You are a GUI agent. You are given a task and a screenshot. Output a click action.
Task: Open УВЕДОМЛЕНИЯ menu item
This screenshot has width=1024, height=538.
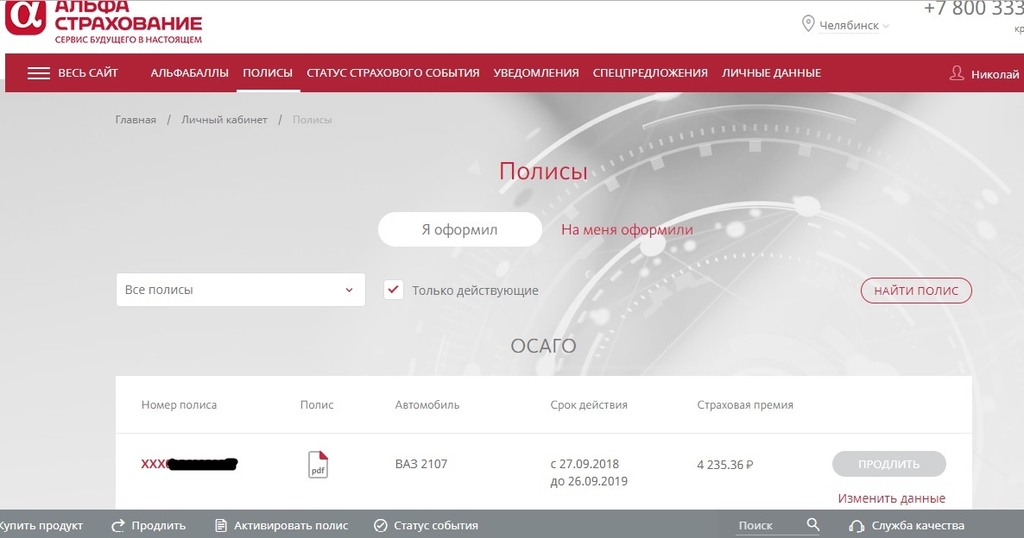click(x=536, y=73)
